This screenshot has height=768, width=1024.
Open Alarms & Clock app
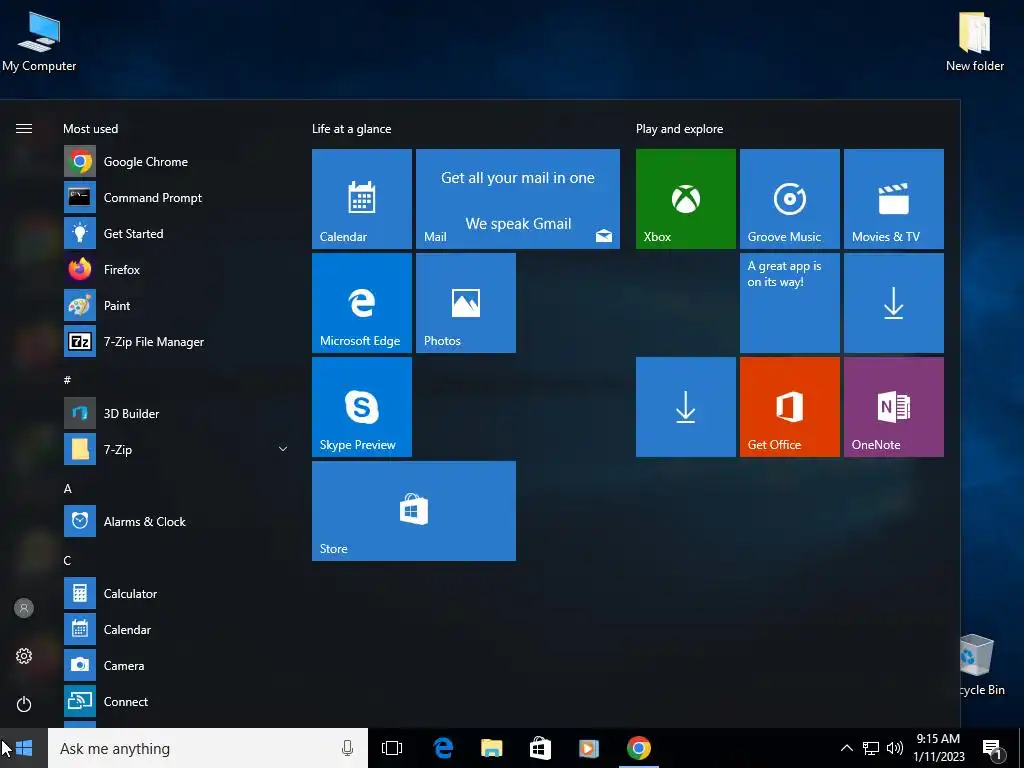(x=175, y=521)
